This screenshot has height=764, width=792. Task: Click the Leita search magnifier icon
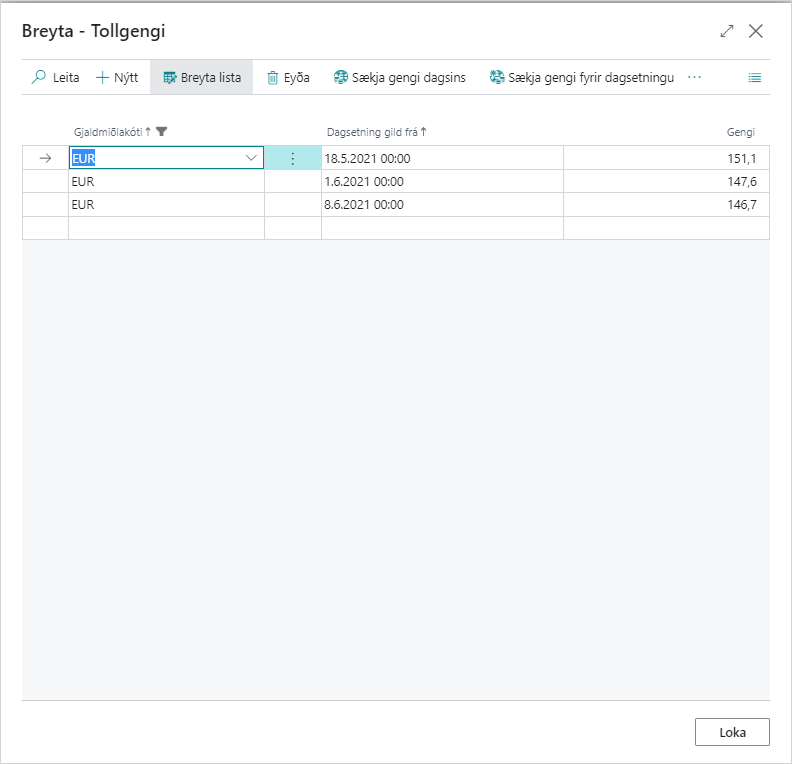coord(39,78)
